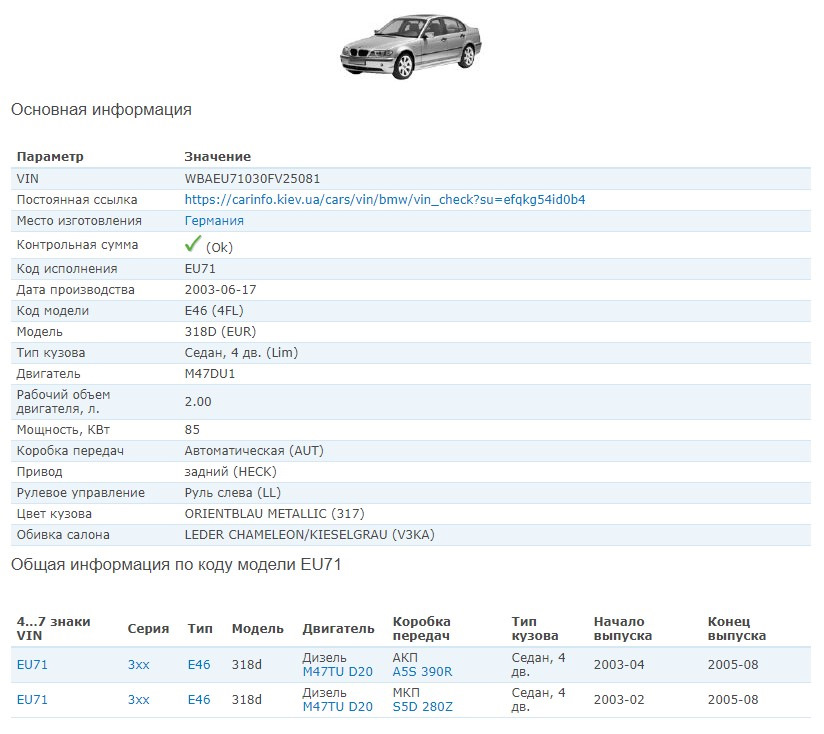Click the power value 85
Image resolution: width=824 pixels, height=734 pixels.
tap(192, 430)
